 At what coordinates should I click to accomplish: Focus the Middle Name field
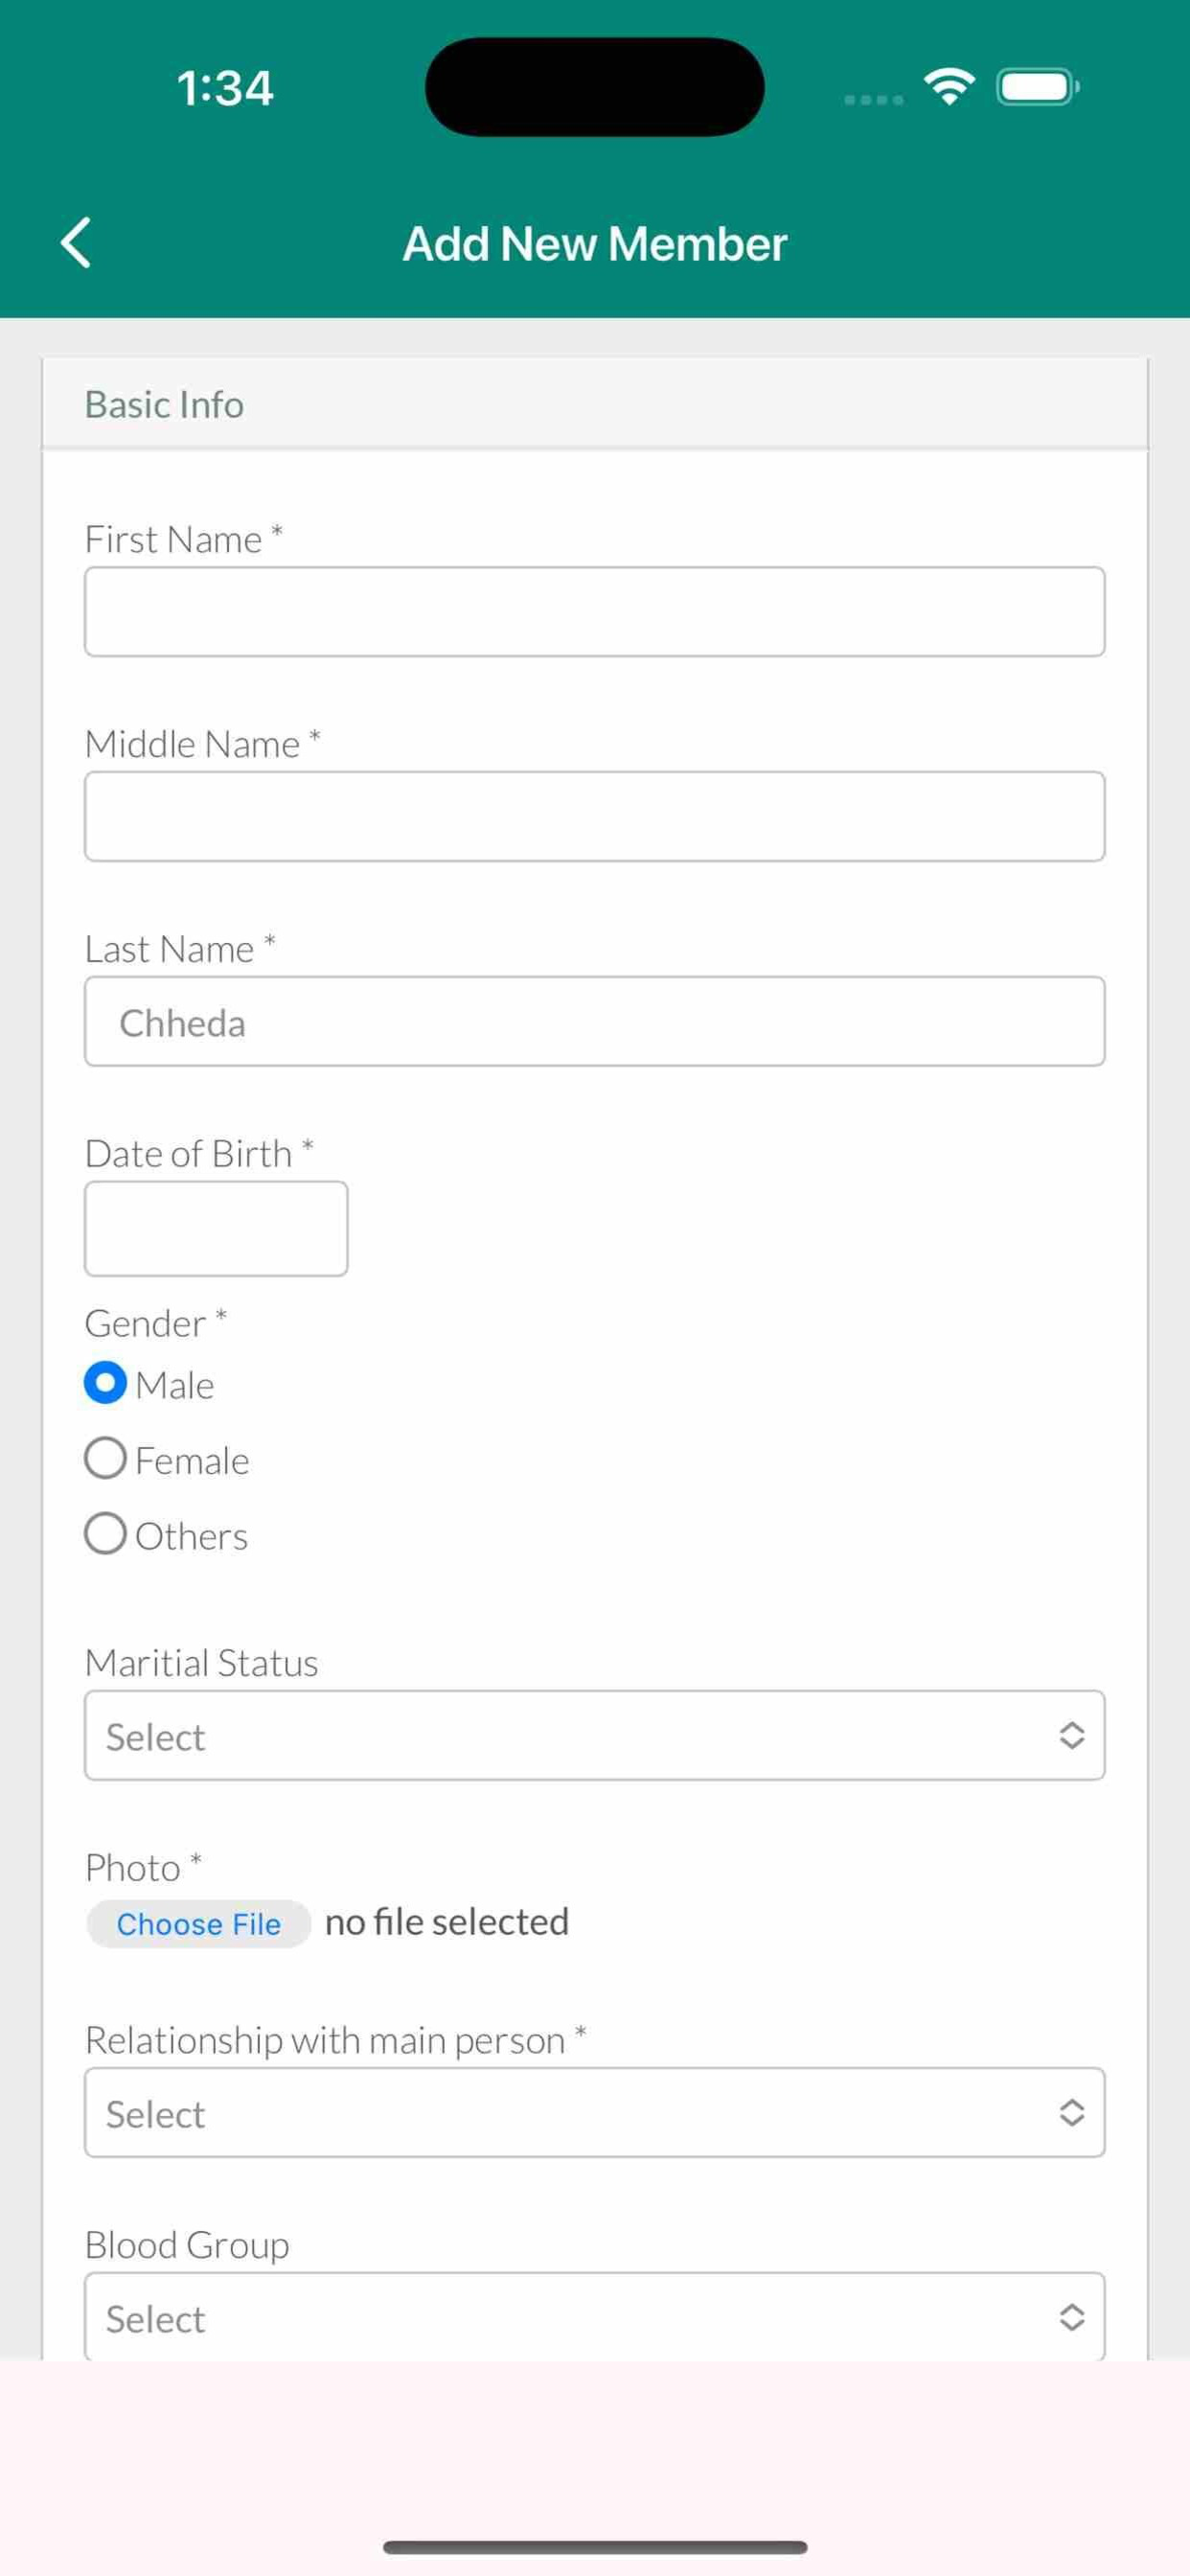point(595,816)
